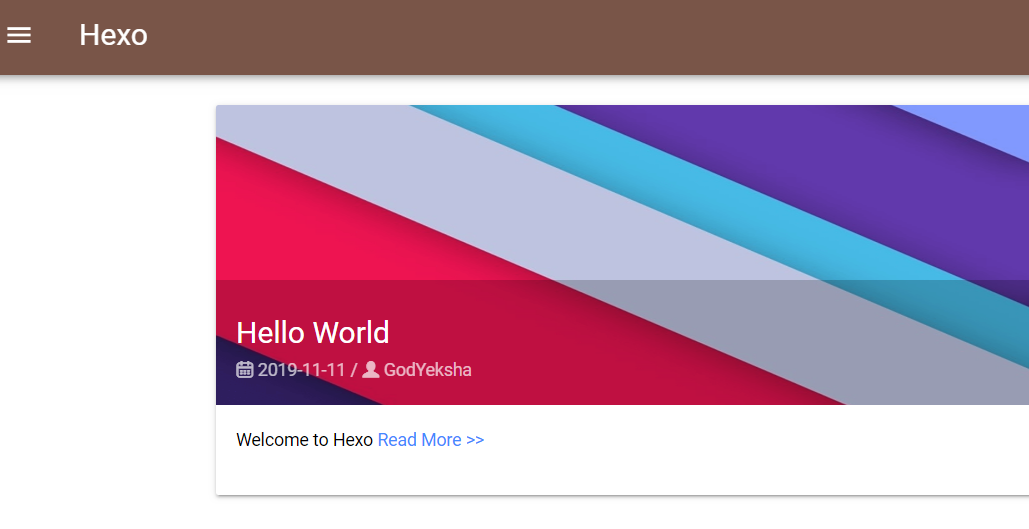Open the hamburger navigation menu
The image size is (1029, 529).
coord(19,35)
